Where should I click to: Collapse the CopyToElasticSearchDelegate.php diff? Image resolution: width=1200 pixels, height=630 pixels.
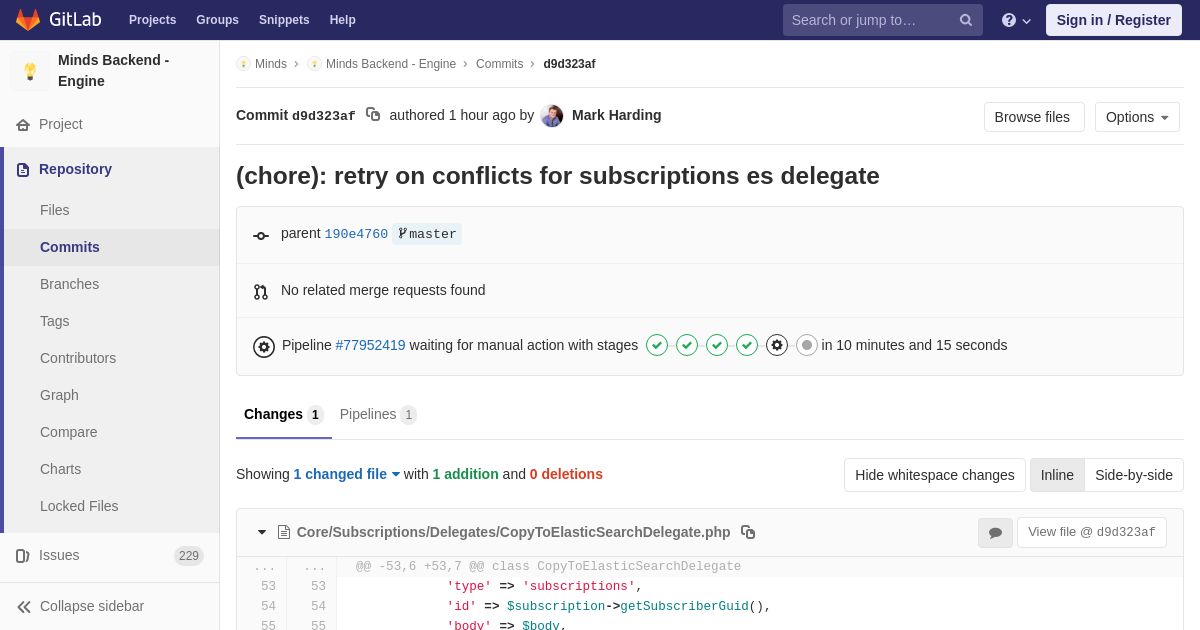click(262, 532)
